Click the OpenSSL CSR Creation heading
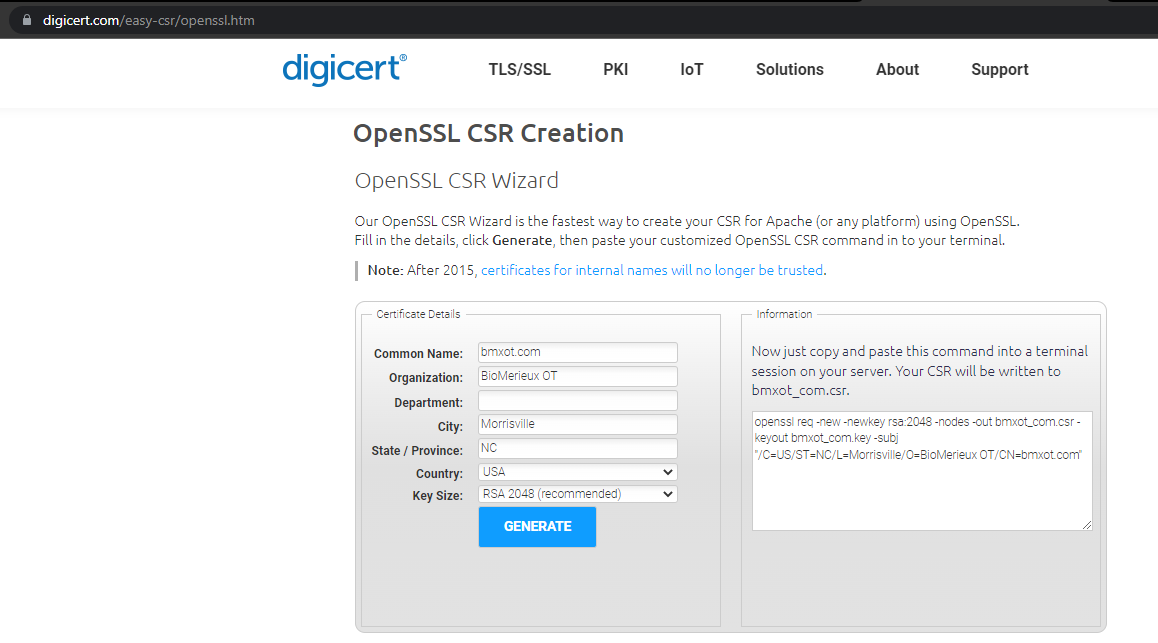 click(x=488, y=134)
